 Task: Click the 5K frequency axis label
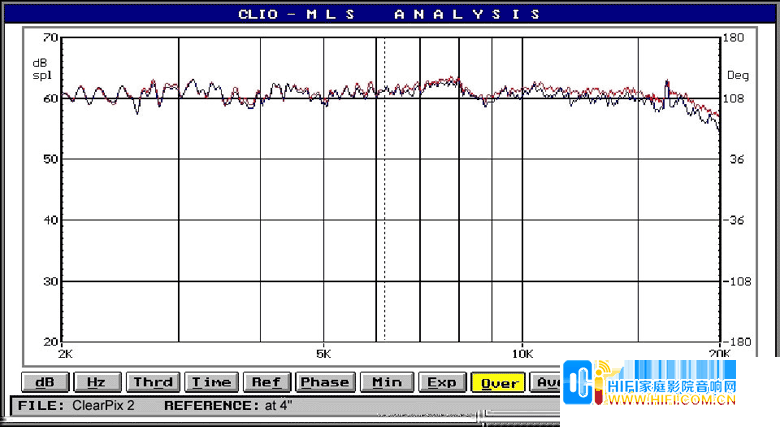click(322, 354)
